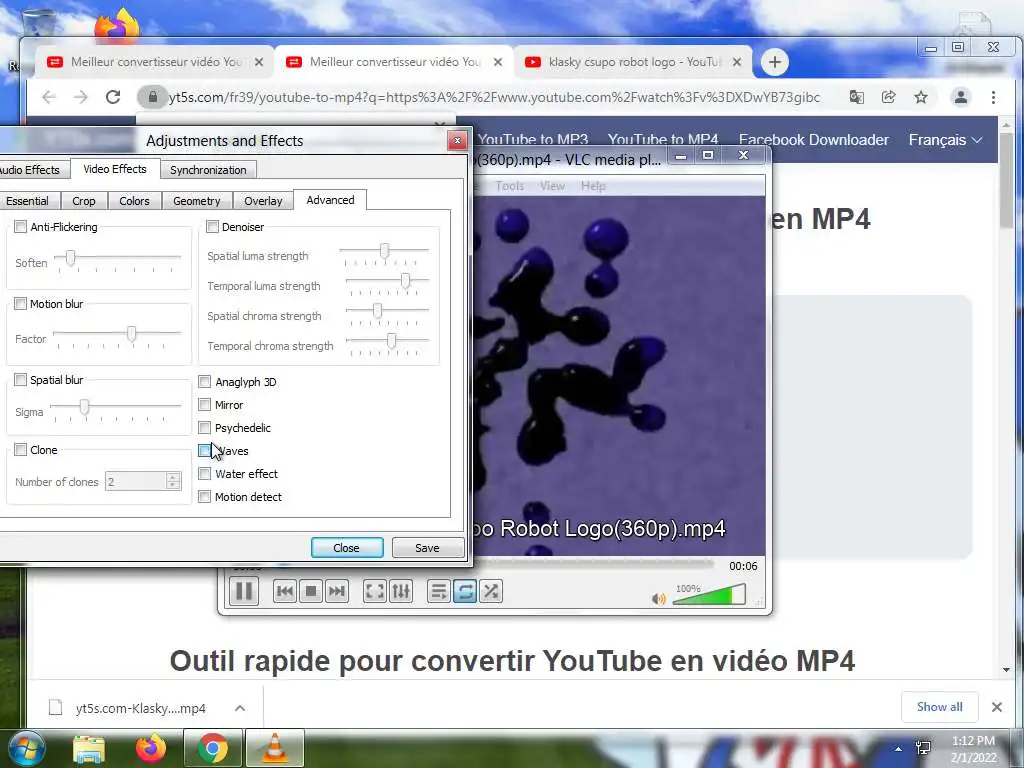Click Spatial luma strength slider

tap(384, 251)
